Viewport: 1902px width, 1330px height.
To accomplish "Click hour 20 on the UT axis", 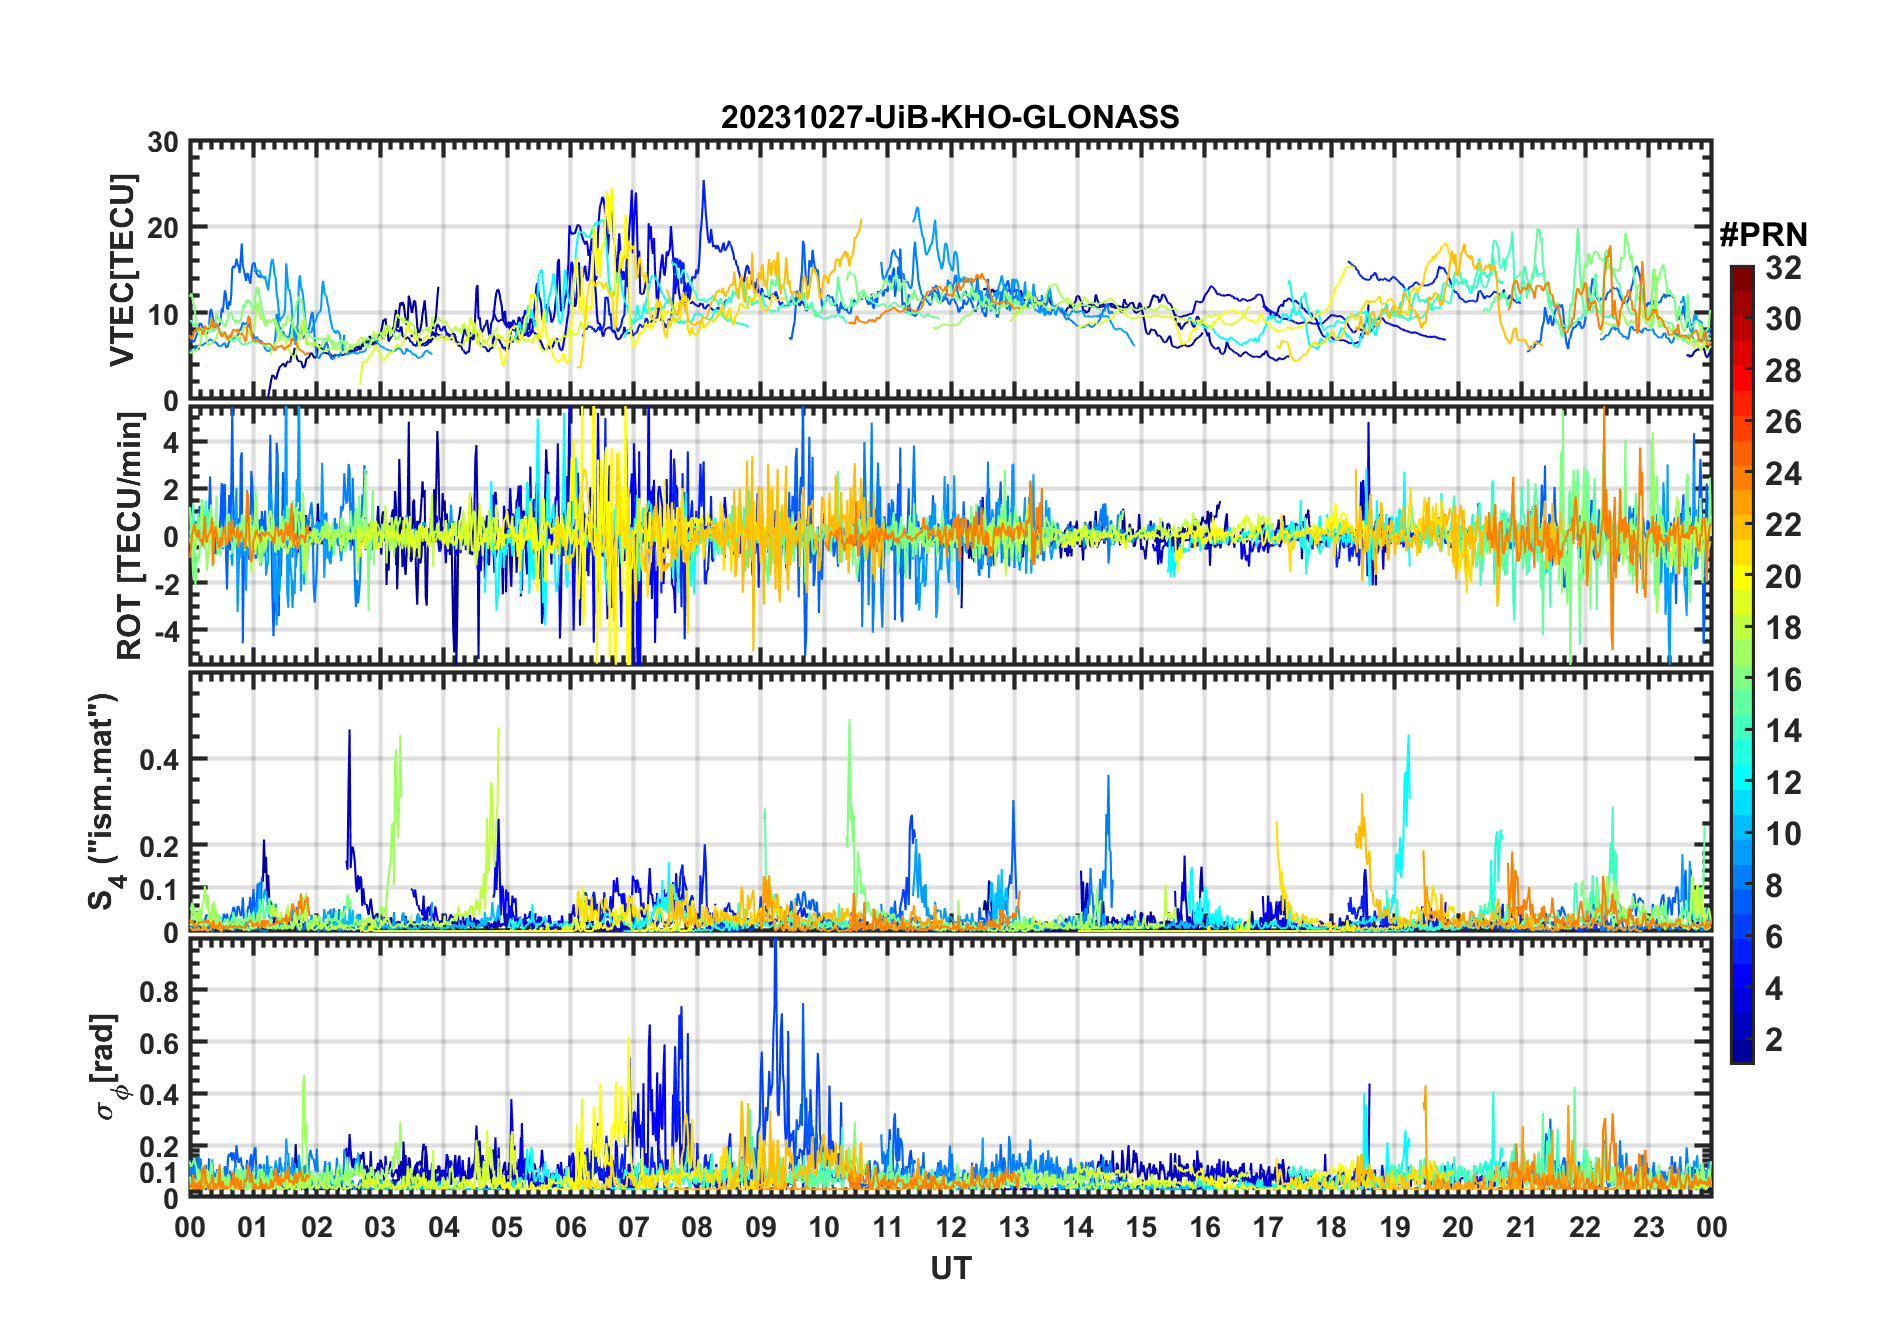I will (x=1458, y=1227).
